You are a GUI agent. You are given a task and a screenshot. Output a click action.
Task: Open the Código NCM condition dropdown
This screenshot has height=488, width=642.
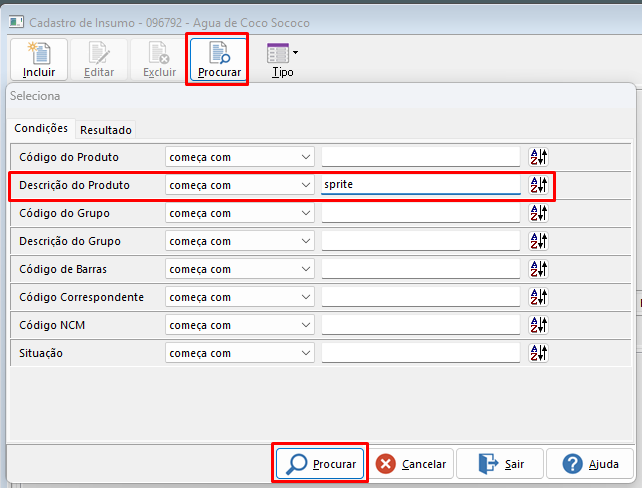pyautogui.click(x=240, y=325)
